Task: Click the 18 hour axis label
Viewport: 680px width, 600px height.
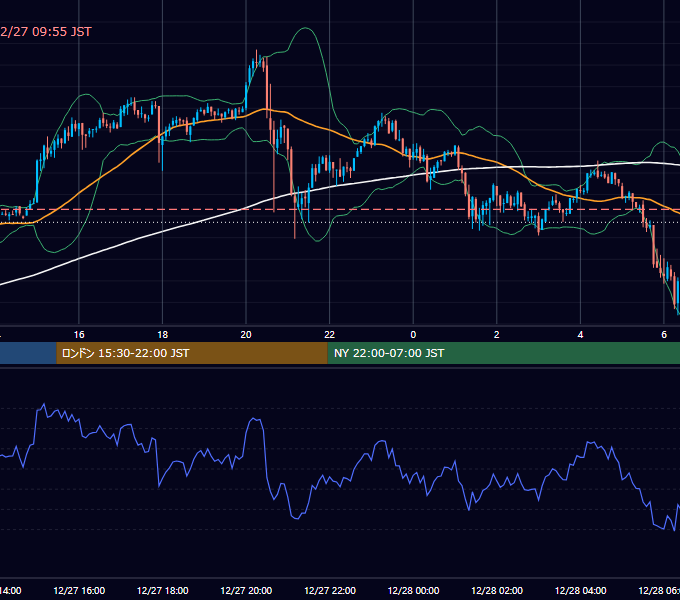Action: (163, 335)
